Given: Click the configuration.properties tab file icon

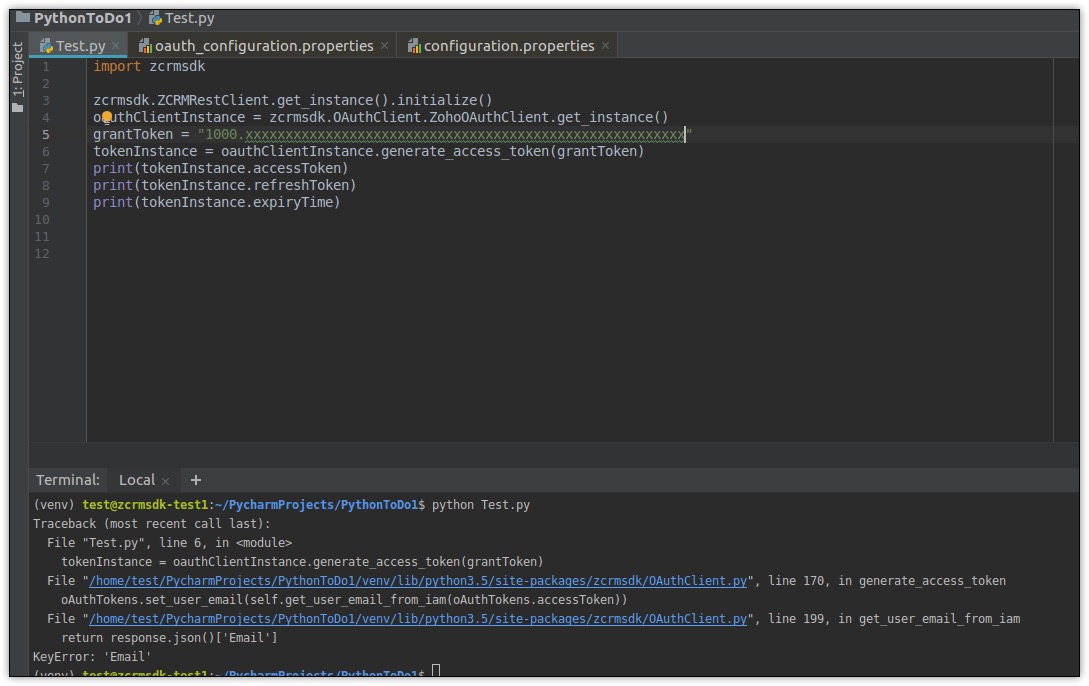Looking at the screenshot, I should [414, 46].
